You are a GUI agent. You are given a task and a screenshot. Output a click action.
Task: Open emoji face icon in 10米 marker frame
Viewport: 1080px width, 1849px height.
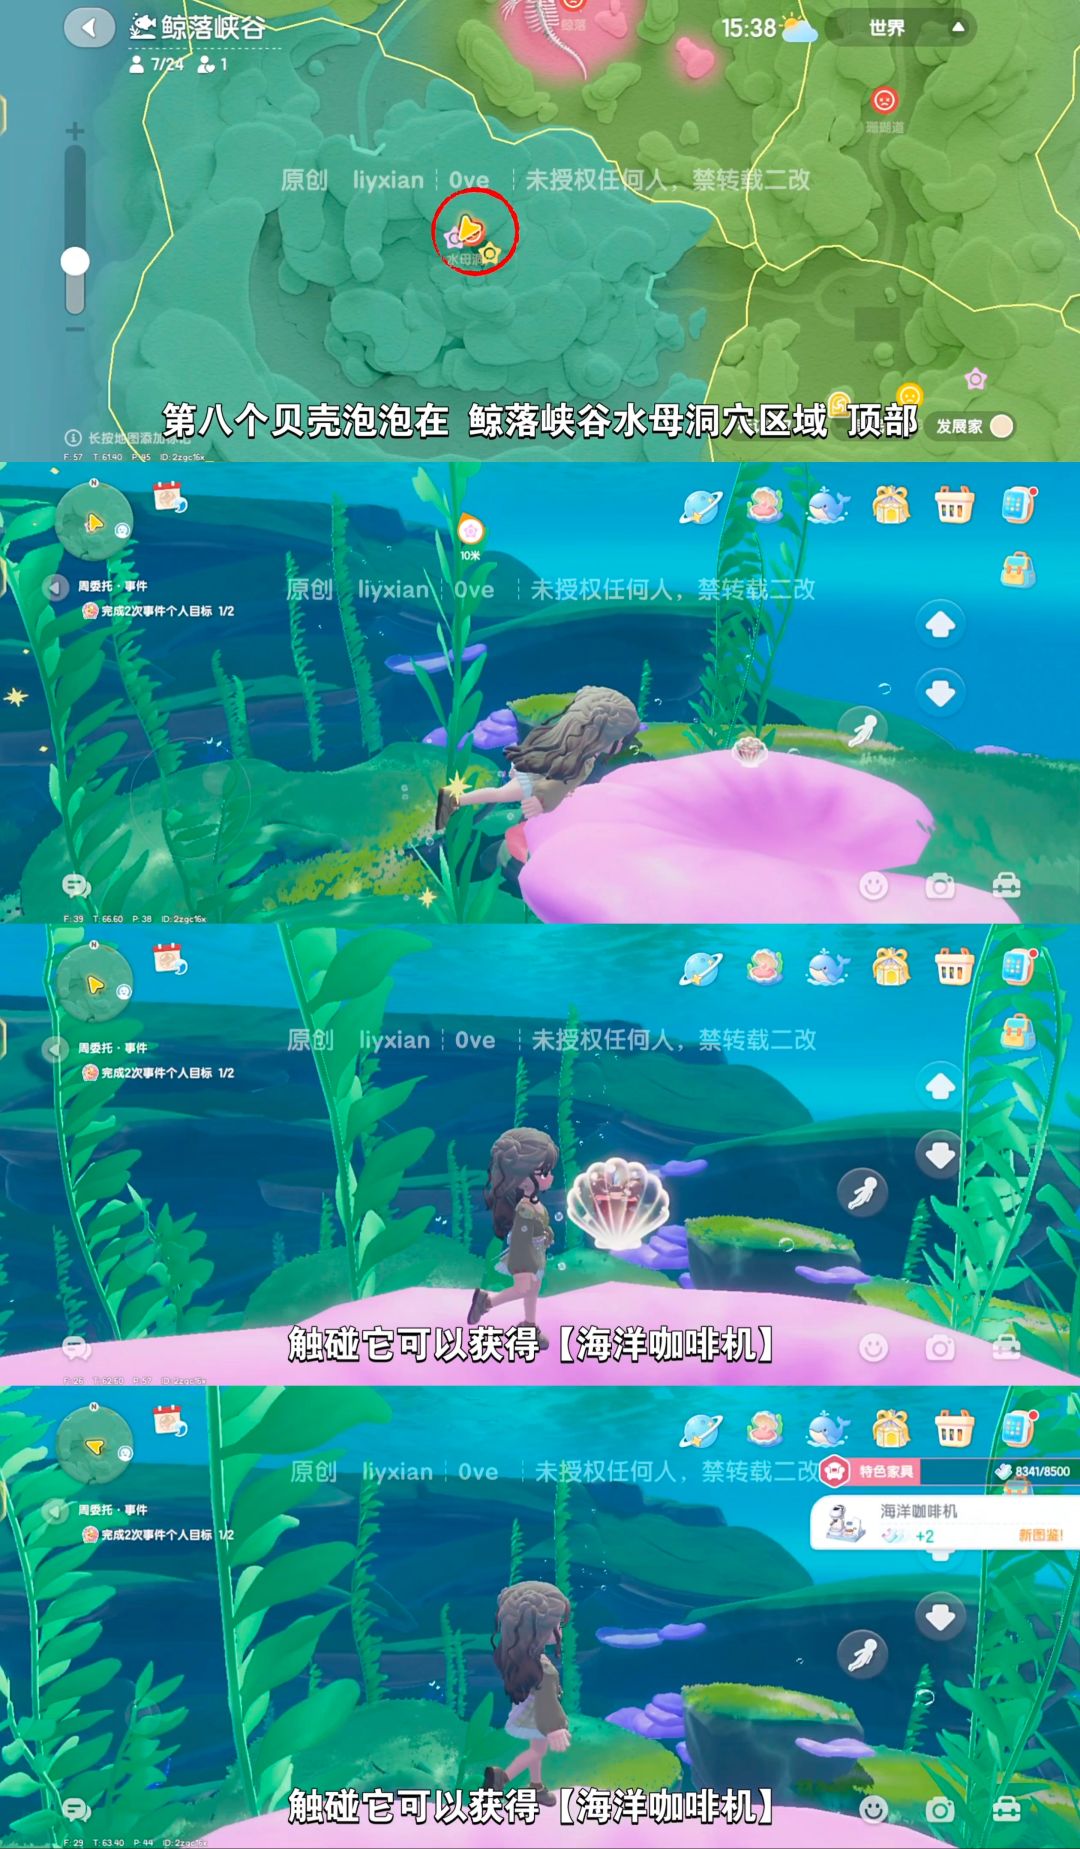[x=874, y=886]
